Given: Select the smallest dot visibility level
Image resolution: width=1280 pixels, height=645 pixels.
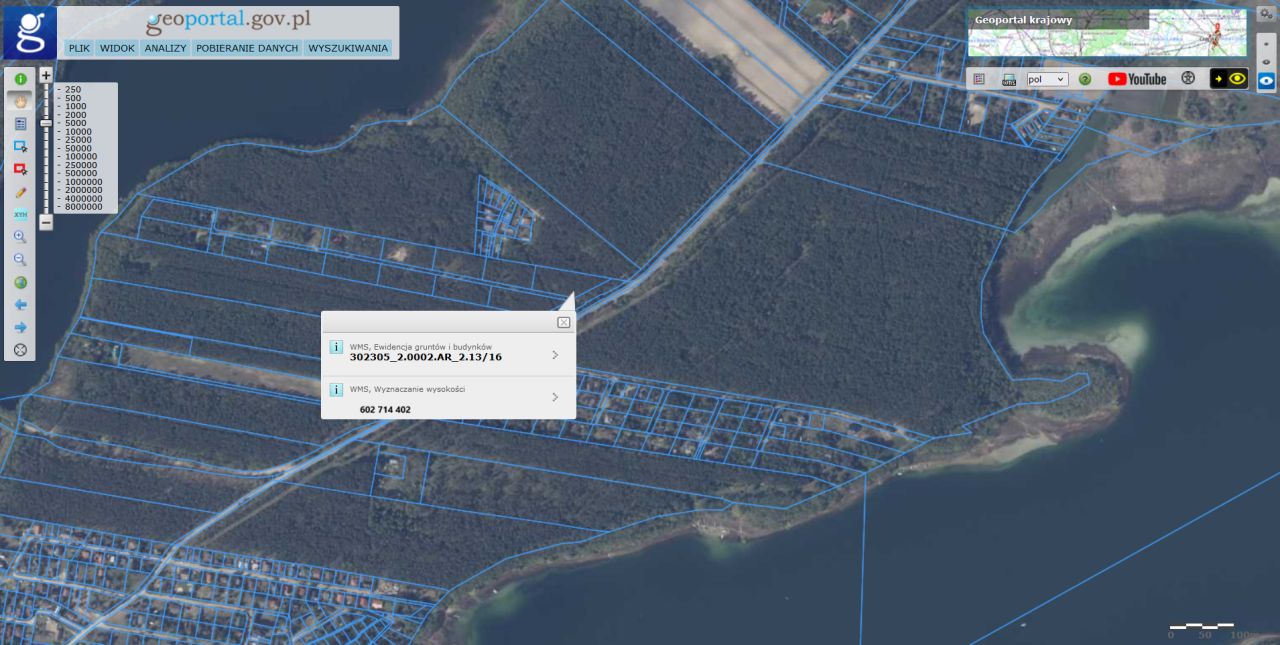Looking at the screenshot, I should pyautogui.click(x=1266, y=46).
